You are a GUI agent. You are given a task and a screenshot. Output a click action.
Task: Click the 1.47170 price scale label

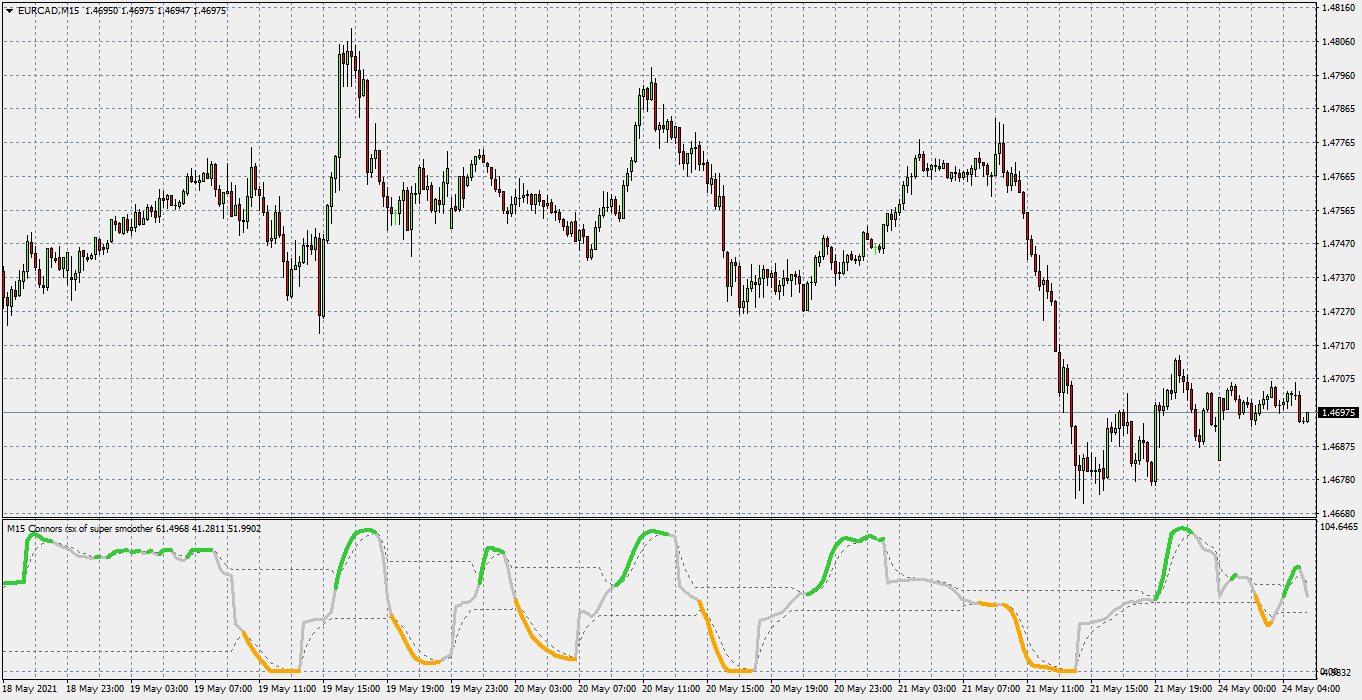[1338, 345]
